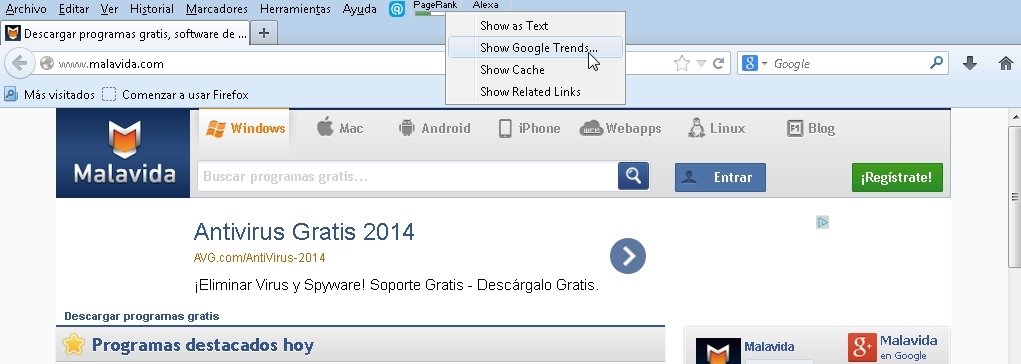Screen dimensions: 1021x364
Task: Click Descargar programas gratis text
Action: 142,316
